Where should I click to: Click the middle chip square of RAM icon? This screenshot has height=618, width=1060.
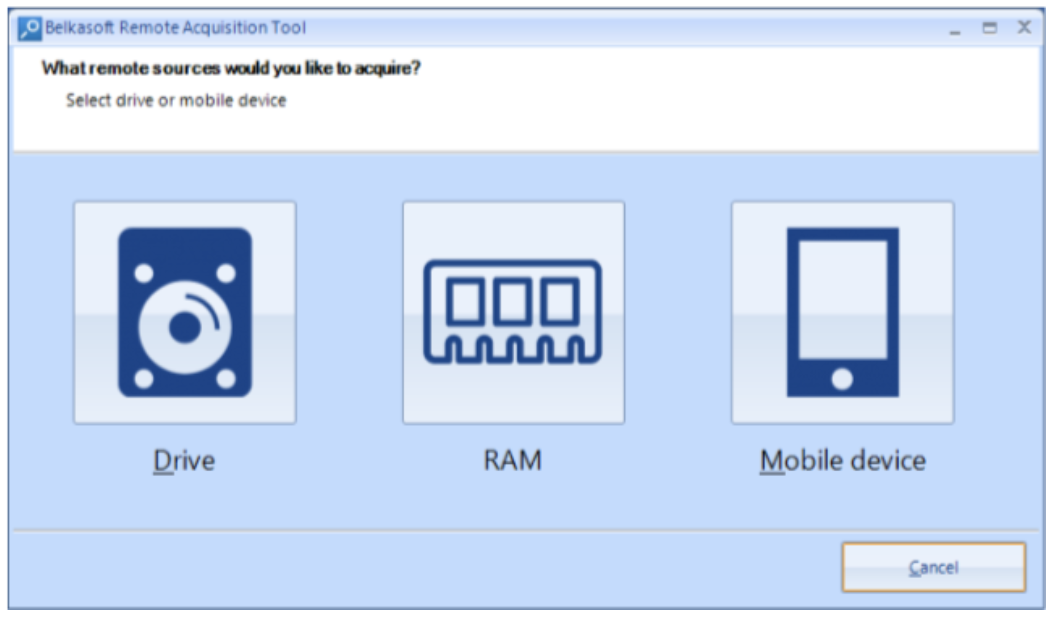[x=512, y=302]
